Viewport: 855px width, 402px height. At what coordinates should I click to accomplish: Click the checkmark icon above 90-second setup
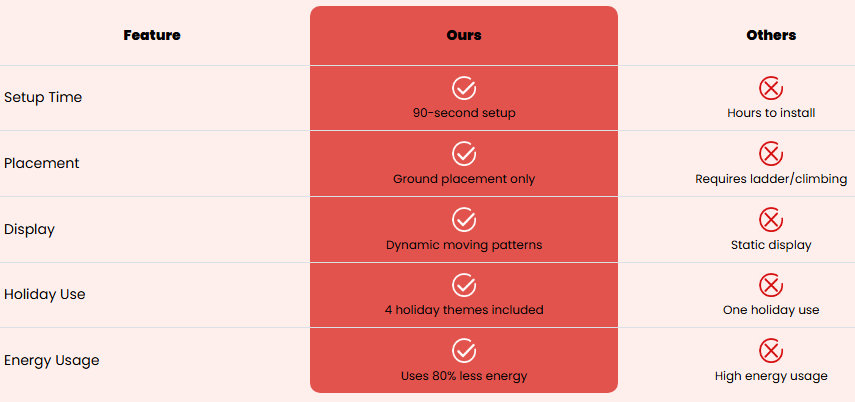pyautogui.click(x=464, y=88)
